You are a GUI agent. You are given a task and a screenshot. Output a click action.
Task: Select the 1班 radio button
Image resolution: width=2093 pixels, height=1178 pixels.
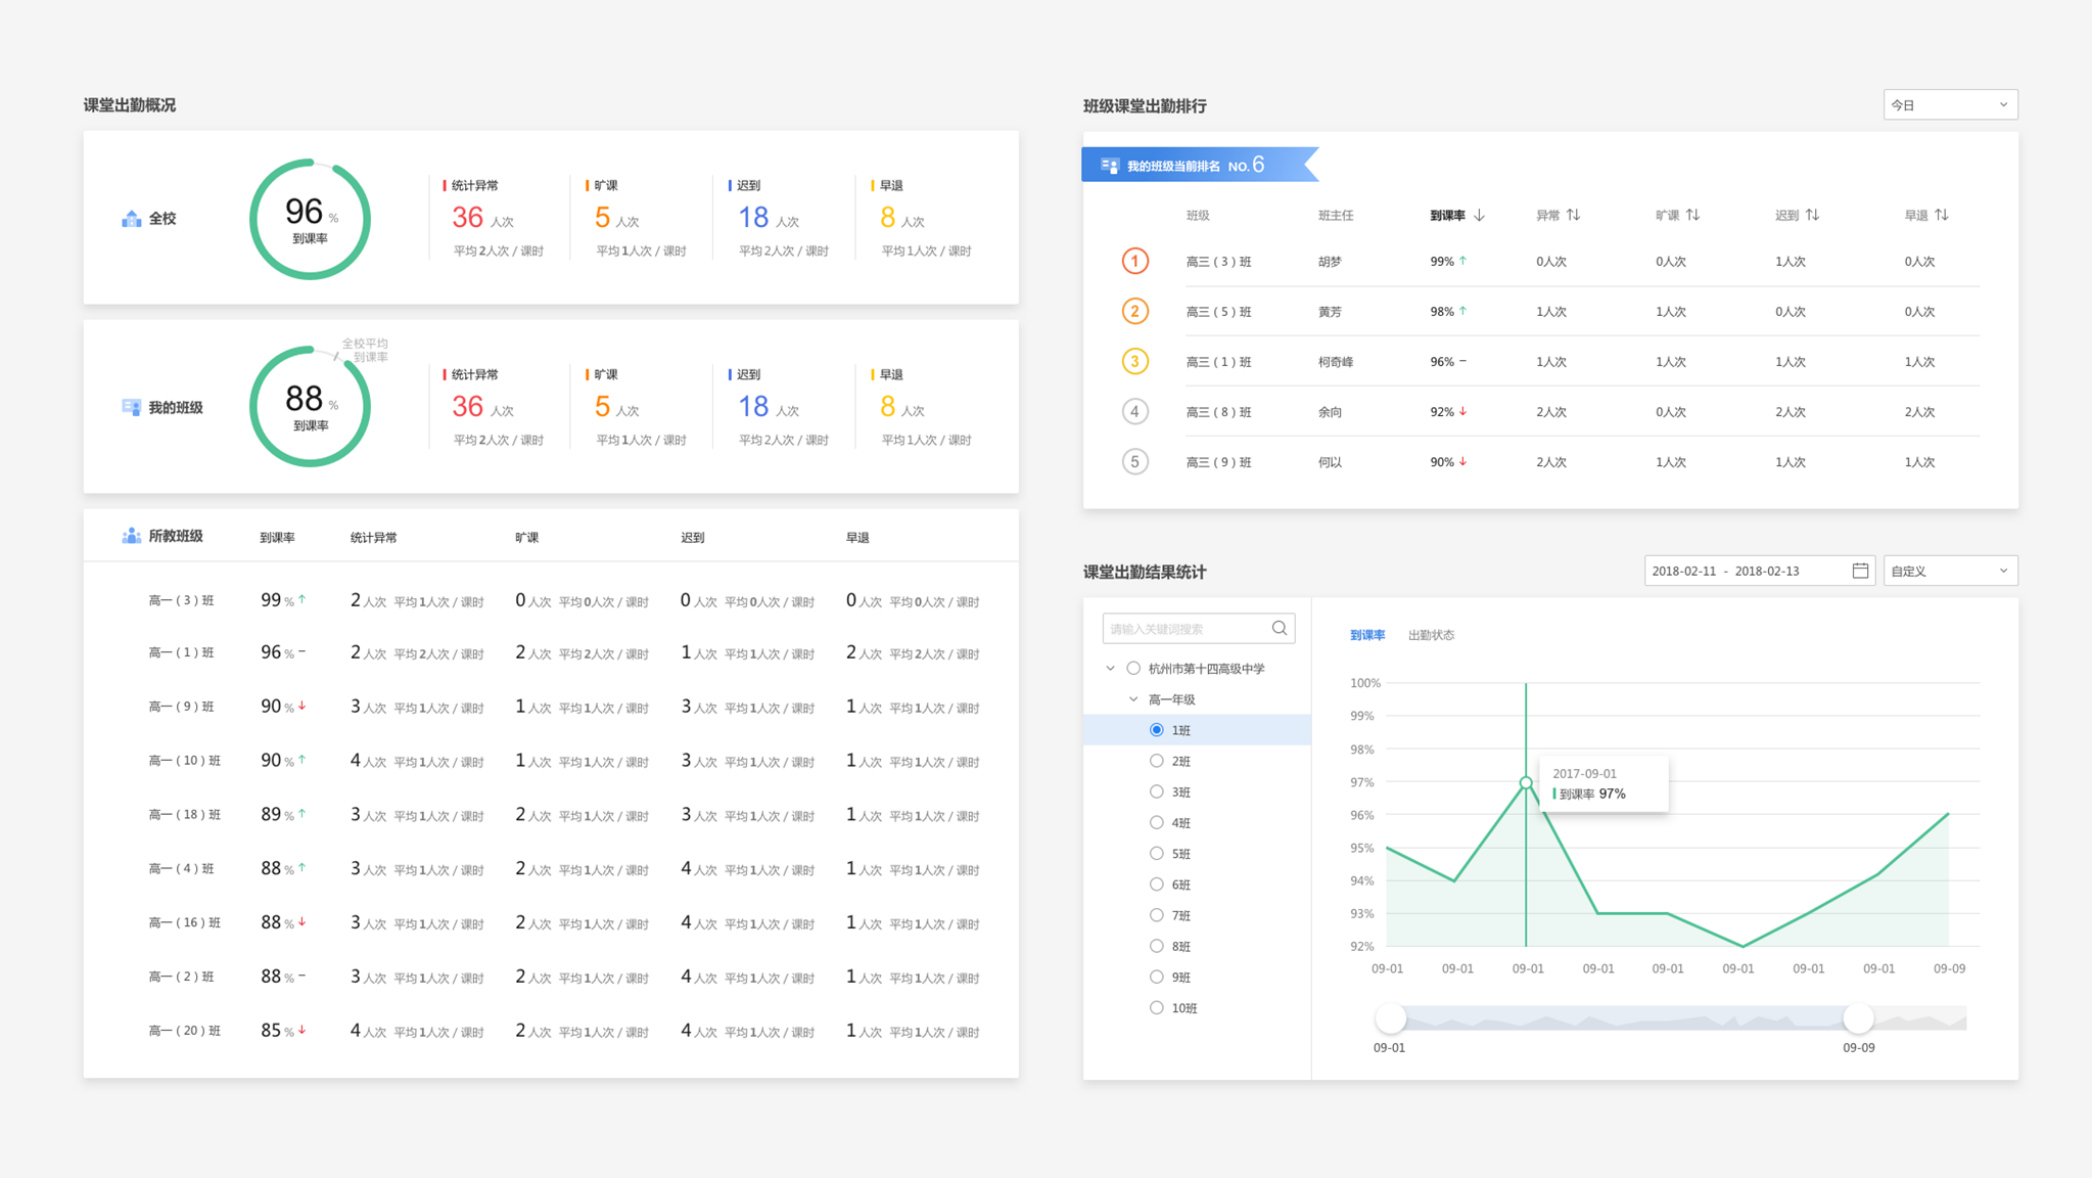coord(1156,730)
